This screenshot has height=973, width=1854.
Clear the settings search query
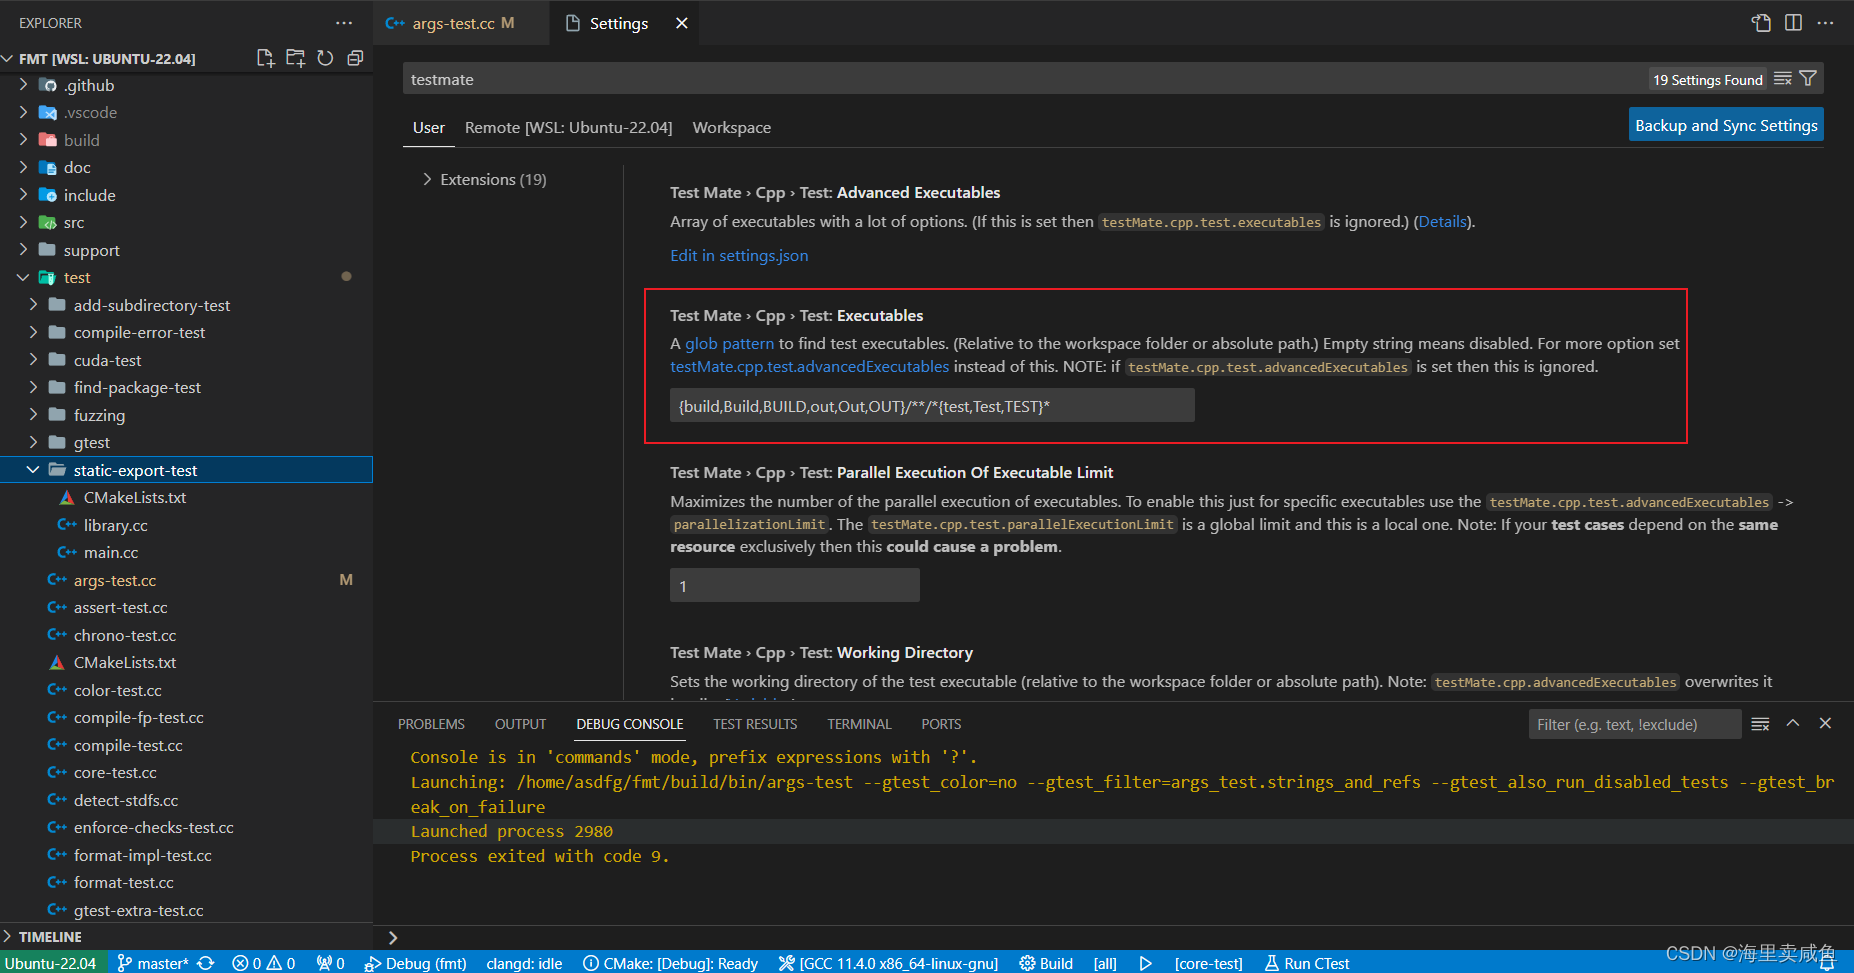1783,78
